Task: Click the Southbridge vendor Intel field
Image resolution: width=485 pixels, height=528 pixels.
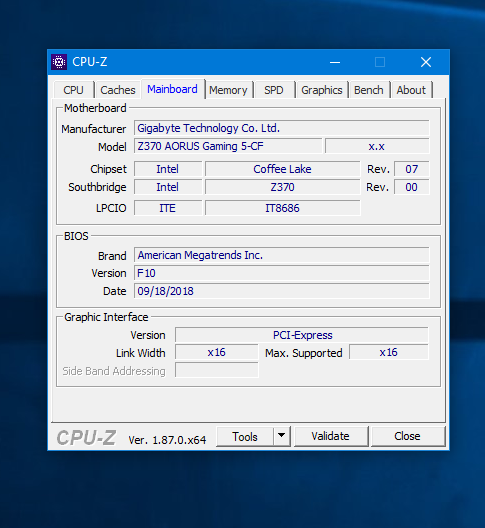Action: pyautogui.click(x=168, y=187)
